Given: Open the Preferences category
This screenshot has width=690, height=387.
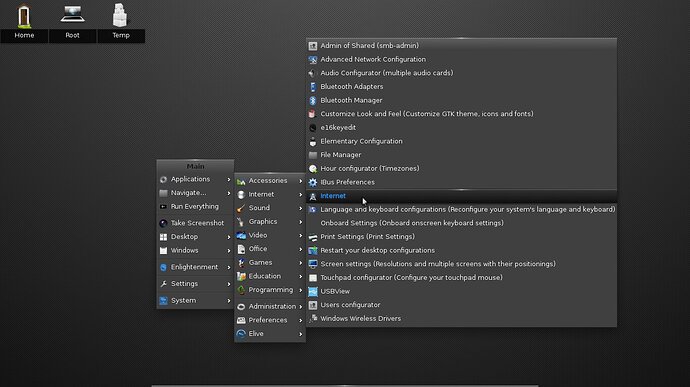Looking at the screenshot, I should point(270,320).
